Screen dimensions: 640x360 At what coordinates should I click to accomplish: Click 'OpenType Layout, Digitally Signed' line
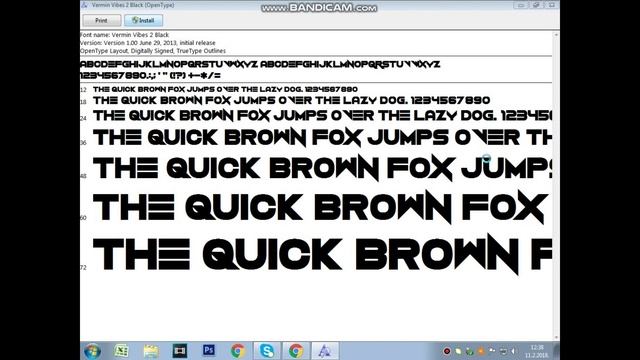click(153, 51)
